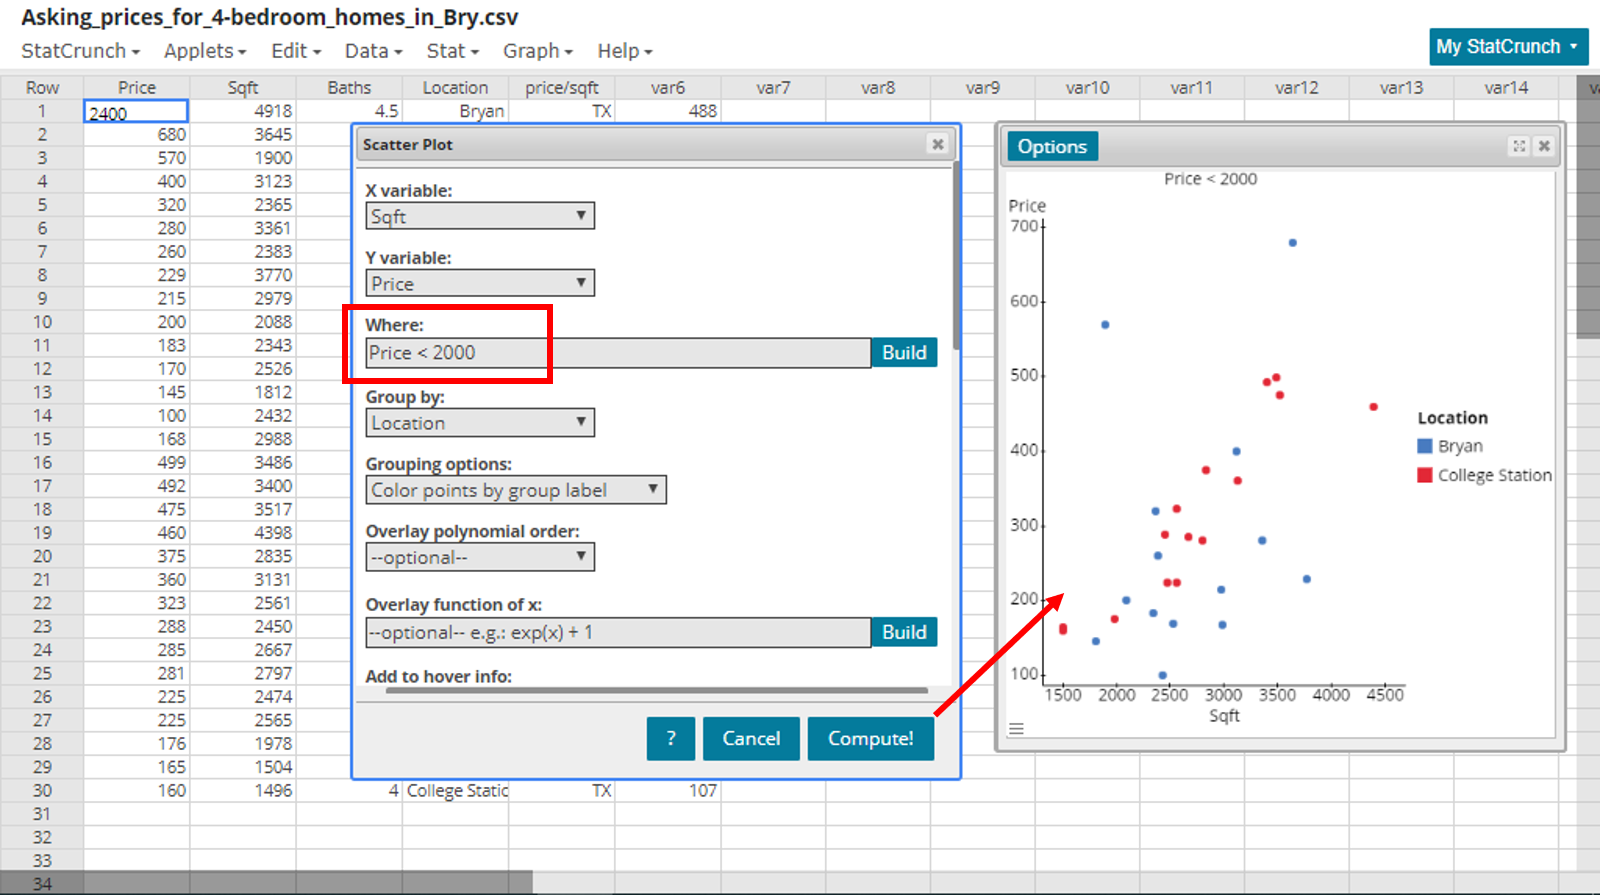Open the Graph menu
Viewport: 1600px width, 895px height.
click(537, 51)
